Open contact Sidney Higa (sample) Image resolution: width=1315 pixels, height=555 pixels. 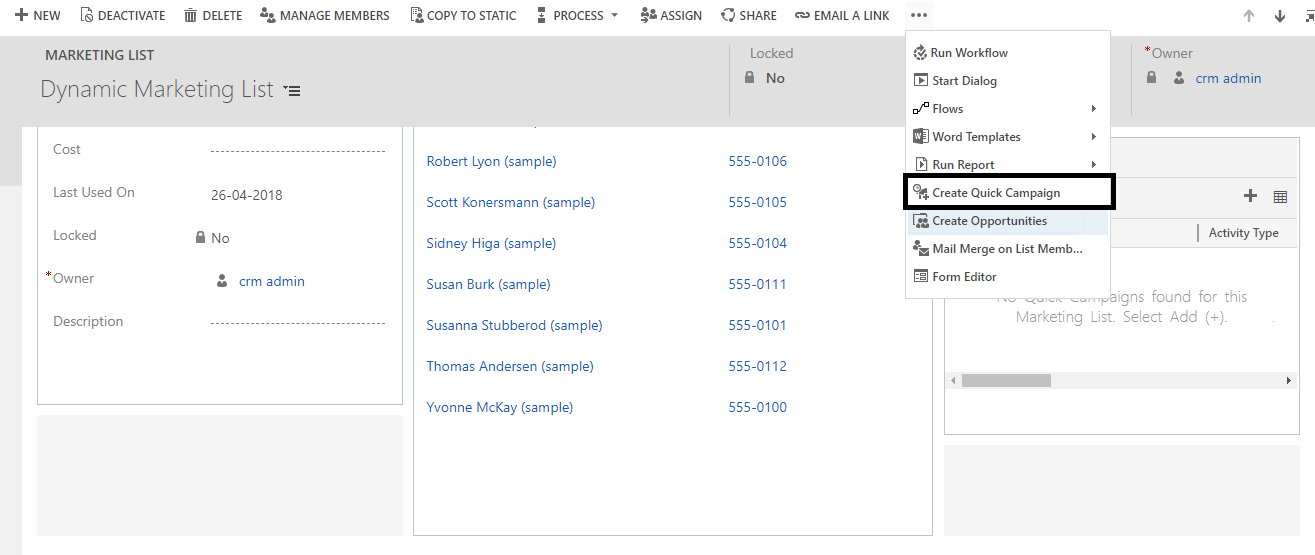point(491,243)
